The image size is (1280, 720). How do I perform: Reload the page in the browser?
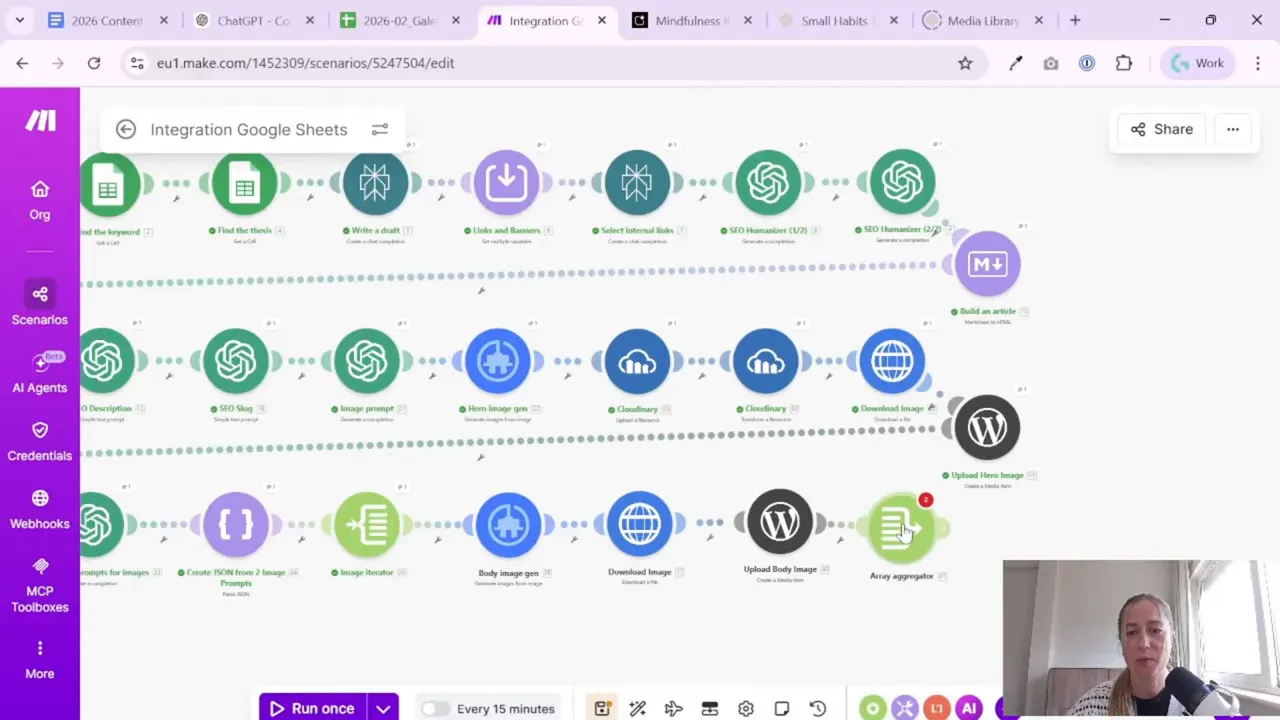[94, 63]
